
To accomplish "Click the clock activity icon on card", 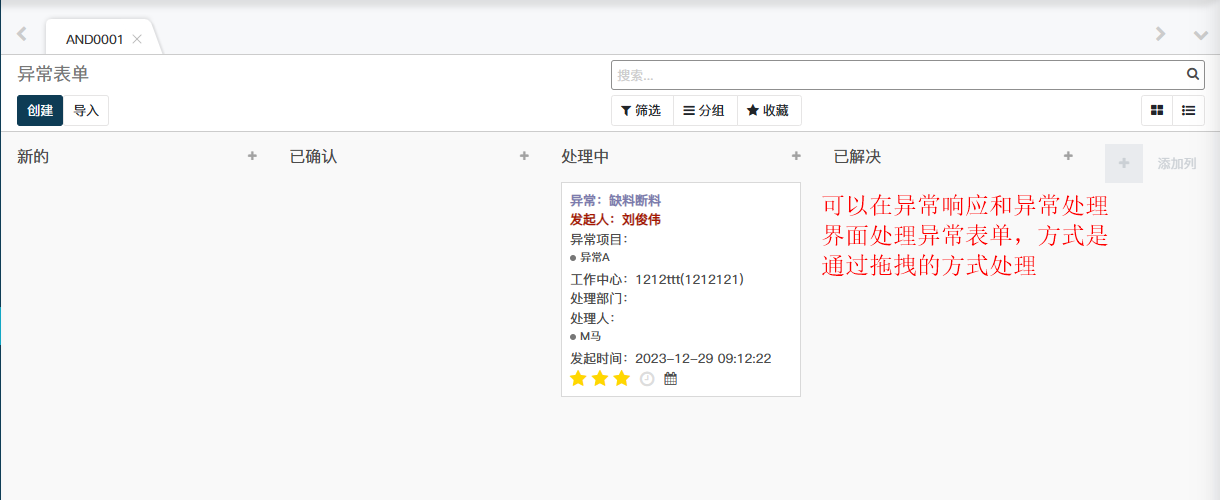I will (647, 379).
